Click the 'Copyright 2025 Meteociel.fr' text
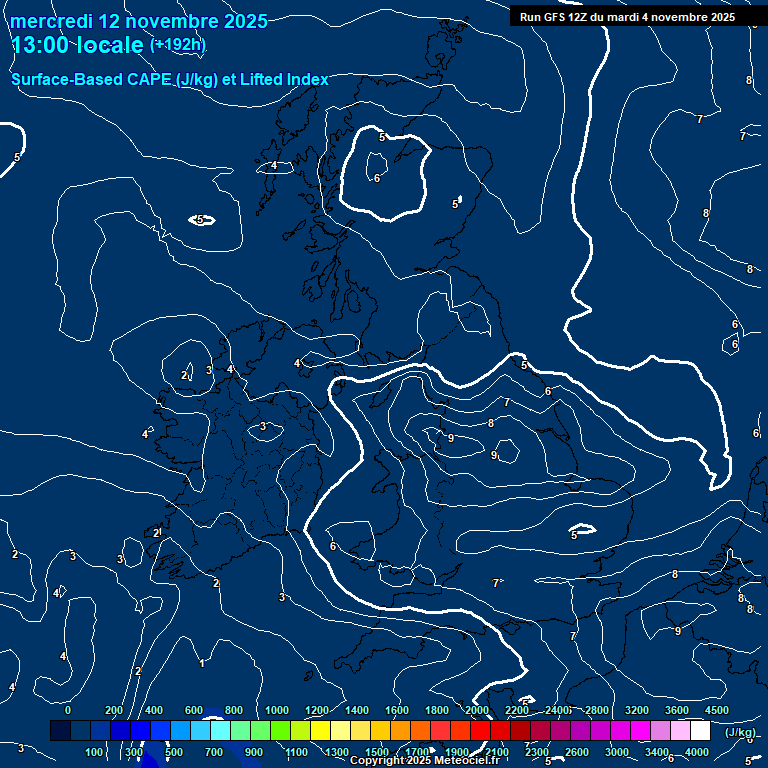Screen dimensions: 768x768 coord(425,760)
